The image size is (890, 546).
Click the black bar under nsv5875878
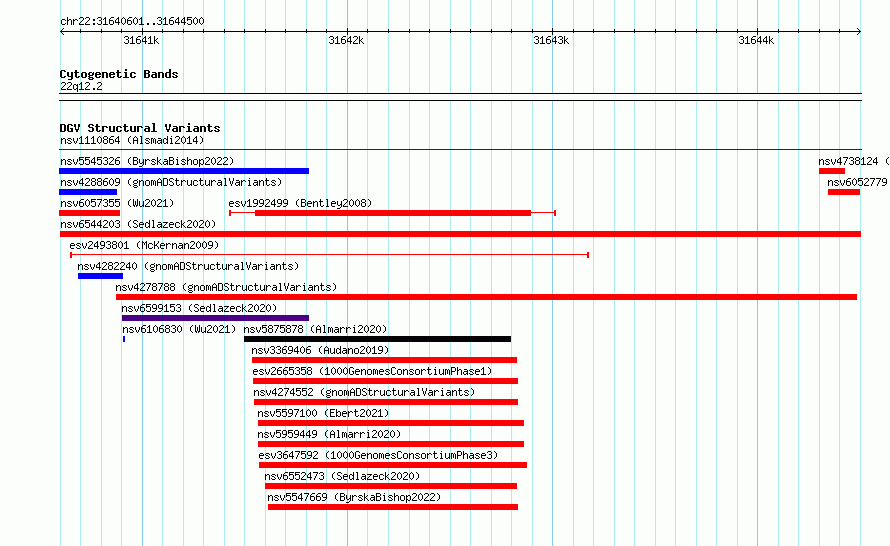(x=377, y=339)
